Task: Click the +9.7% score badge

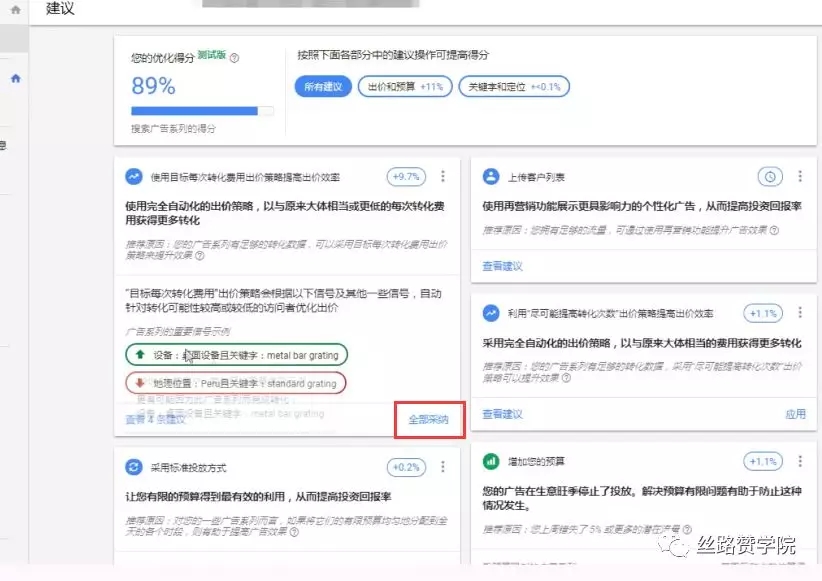Action: [406, 177]
